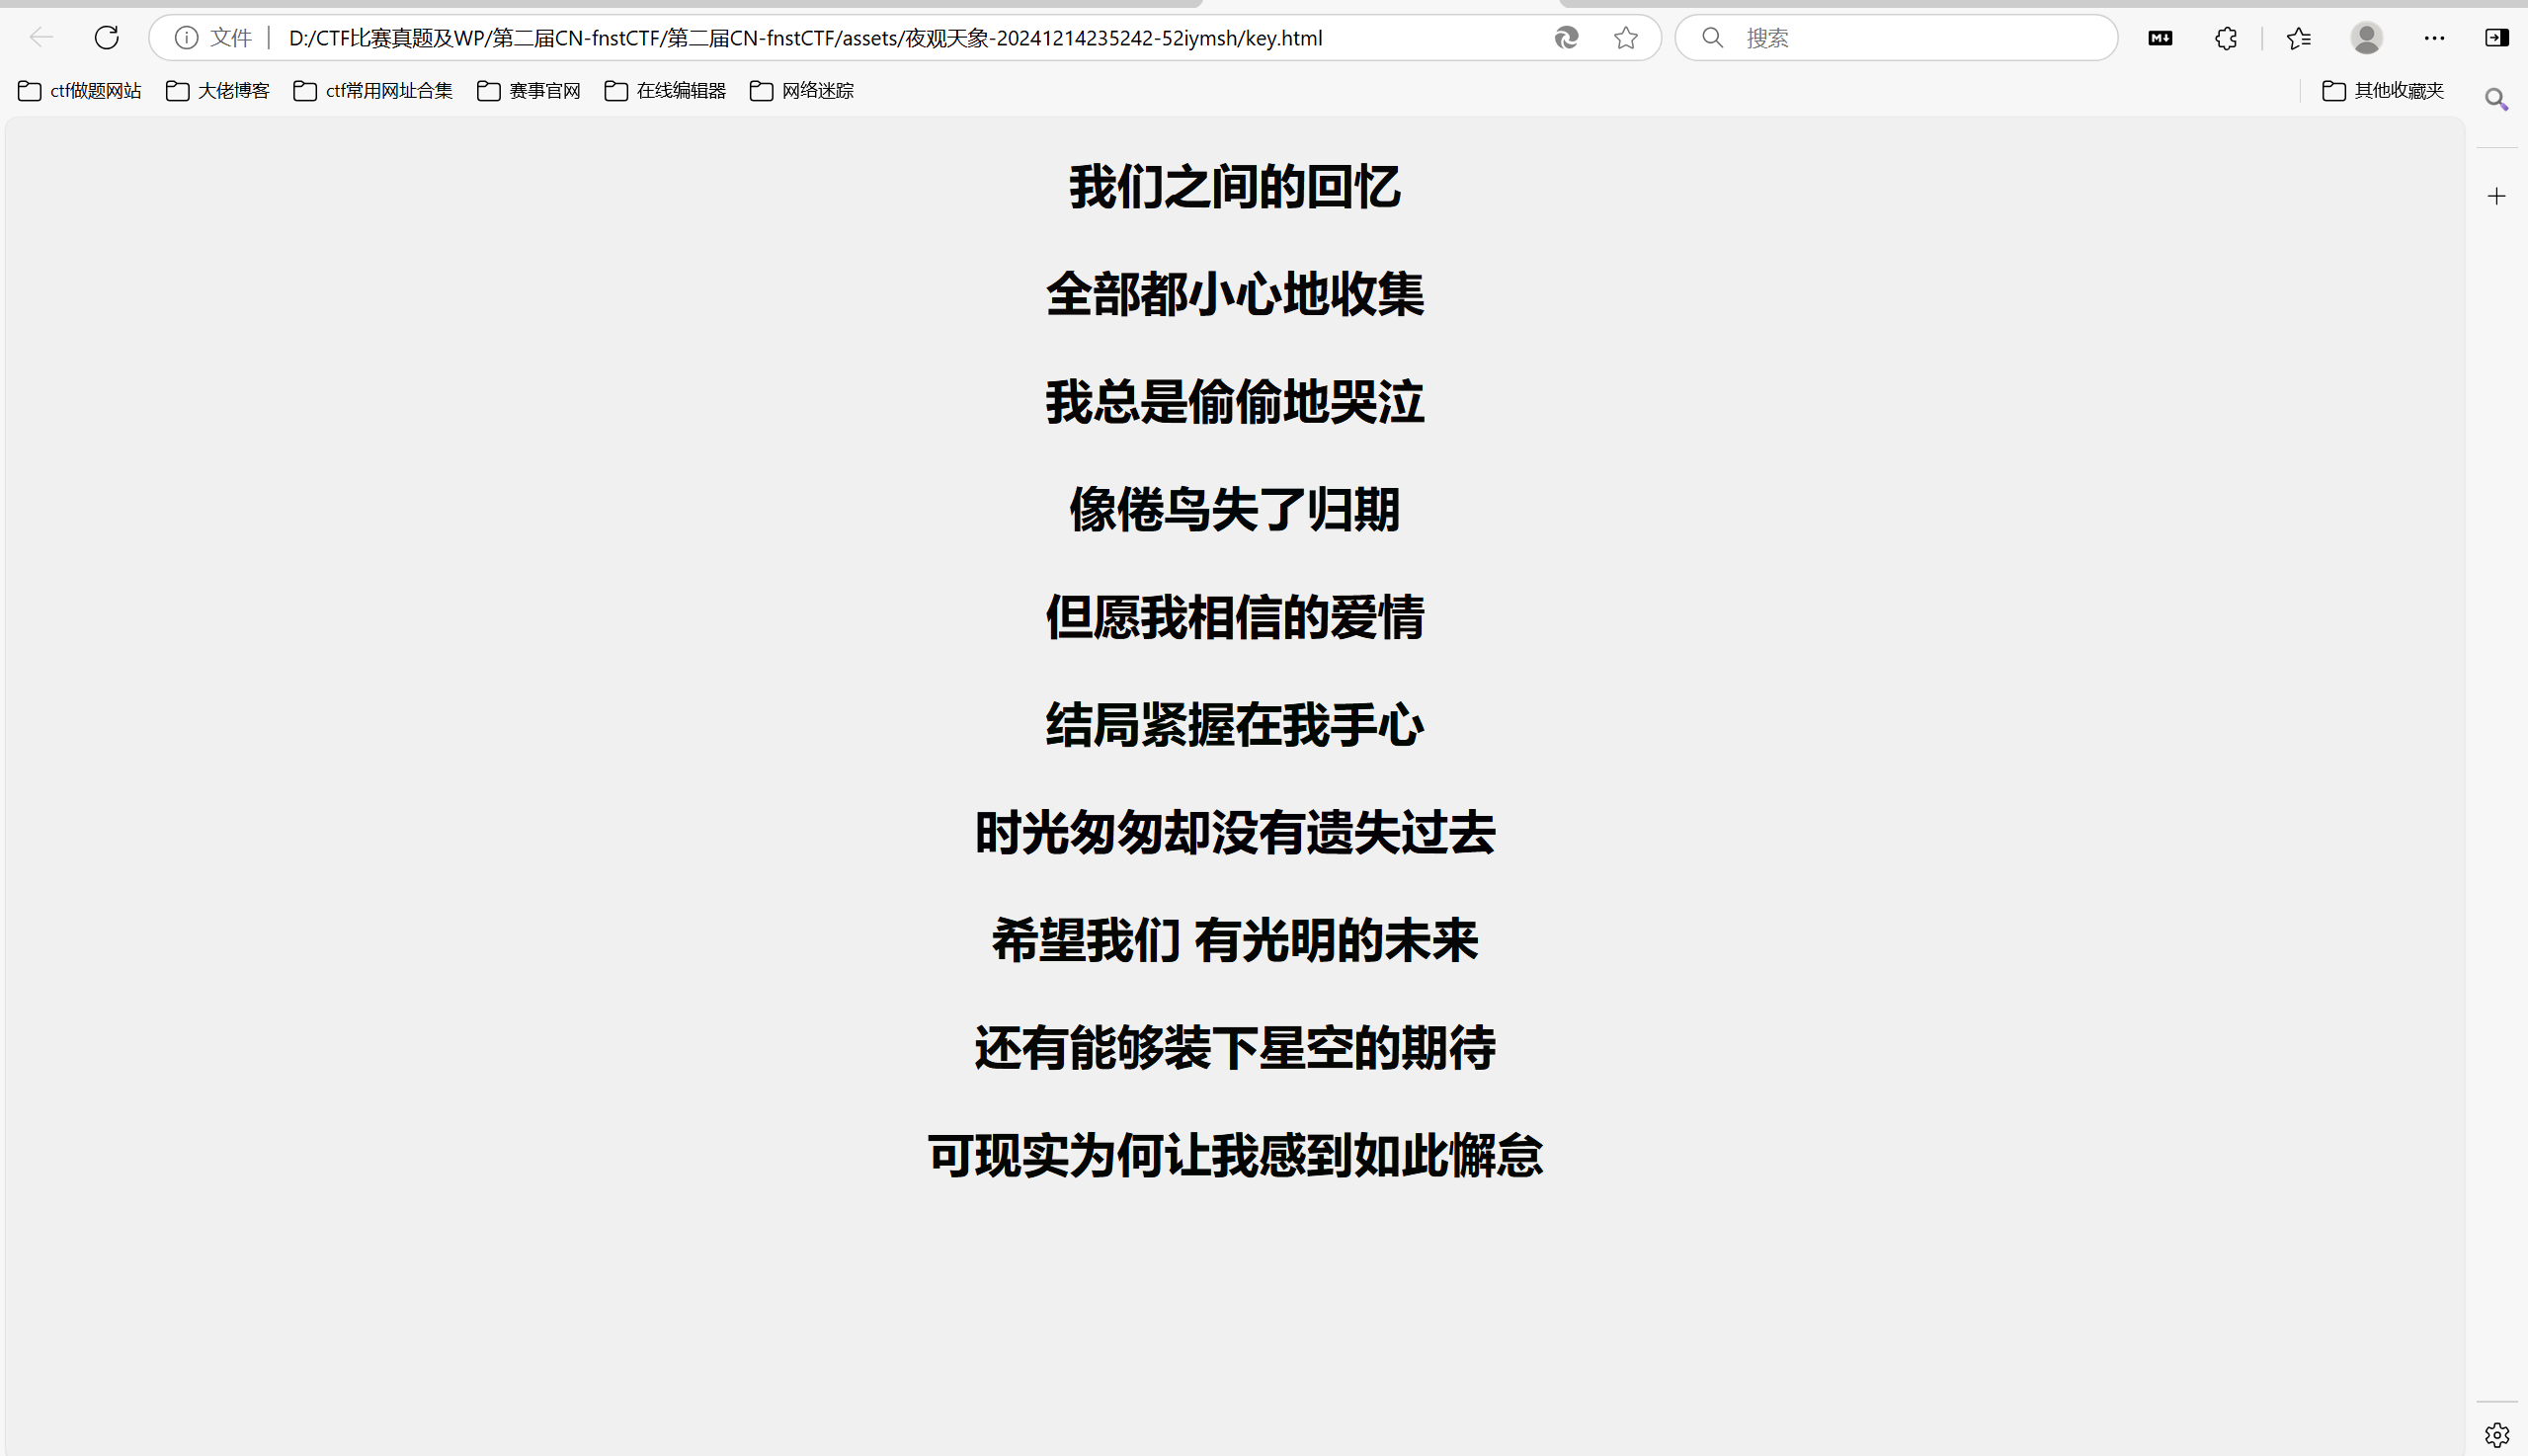The image size is (2528, 1456).
Task: Reload the page with refresh icon
Action: coord(107,38)
